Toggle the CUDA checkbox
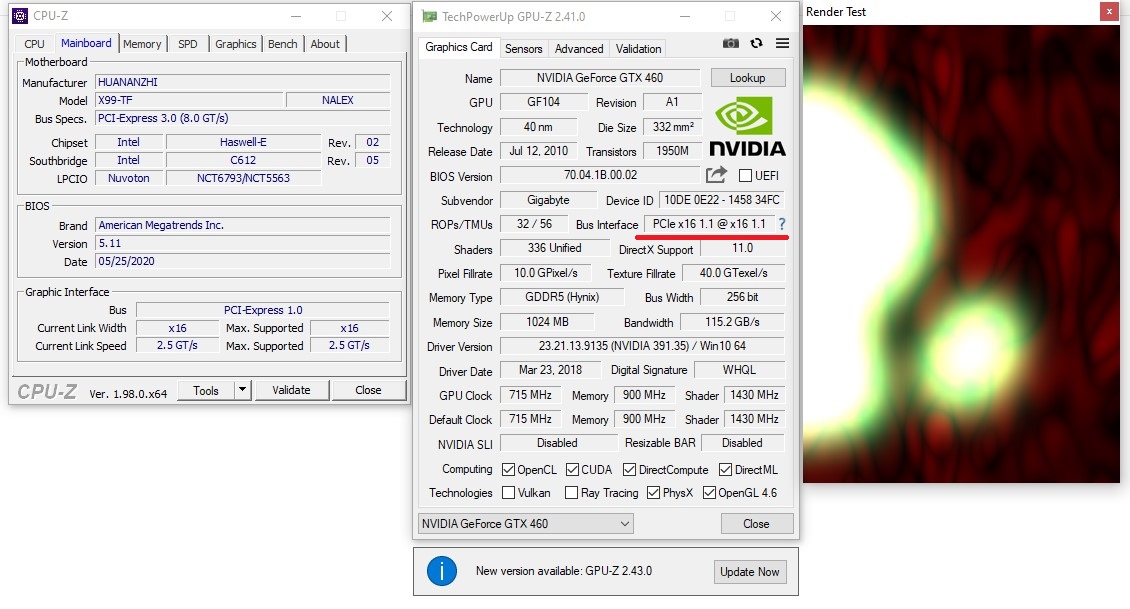 point(572,469)
